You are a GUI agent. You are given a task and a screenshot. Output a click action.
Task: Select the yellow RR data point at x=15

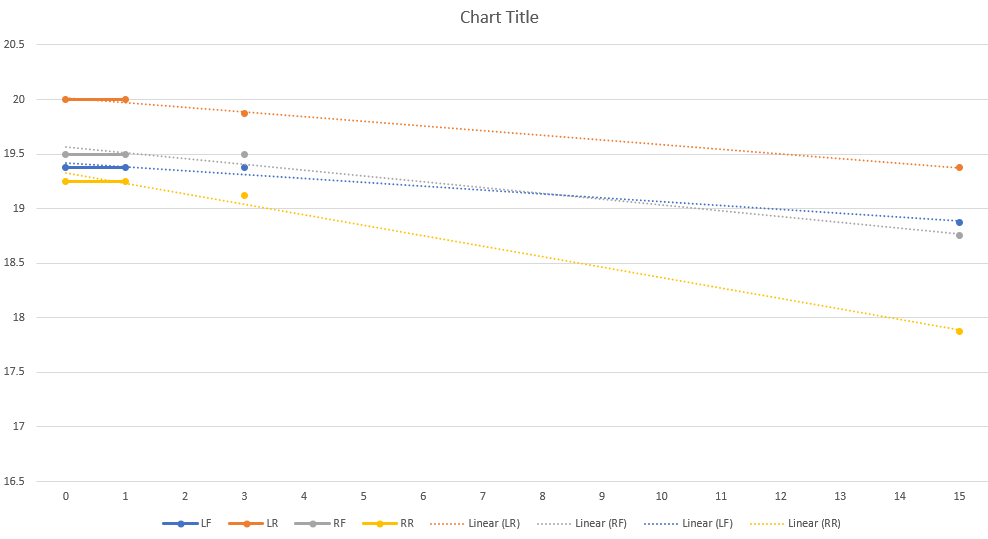coord(959,332)
